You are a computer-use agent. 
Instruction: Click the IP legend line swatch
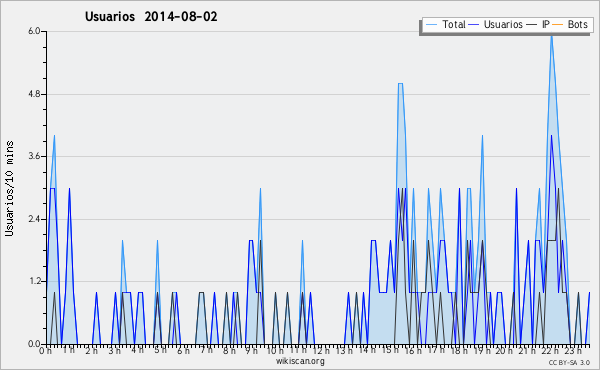tap(532, 25)
